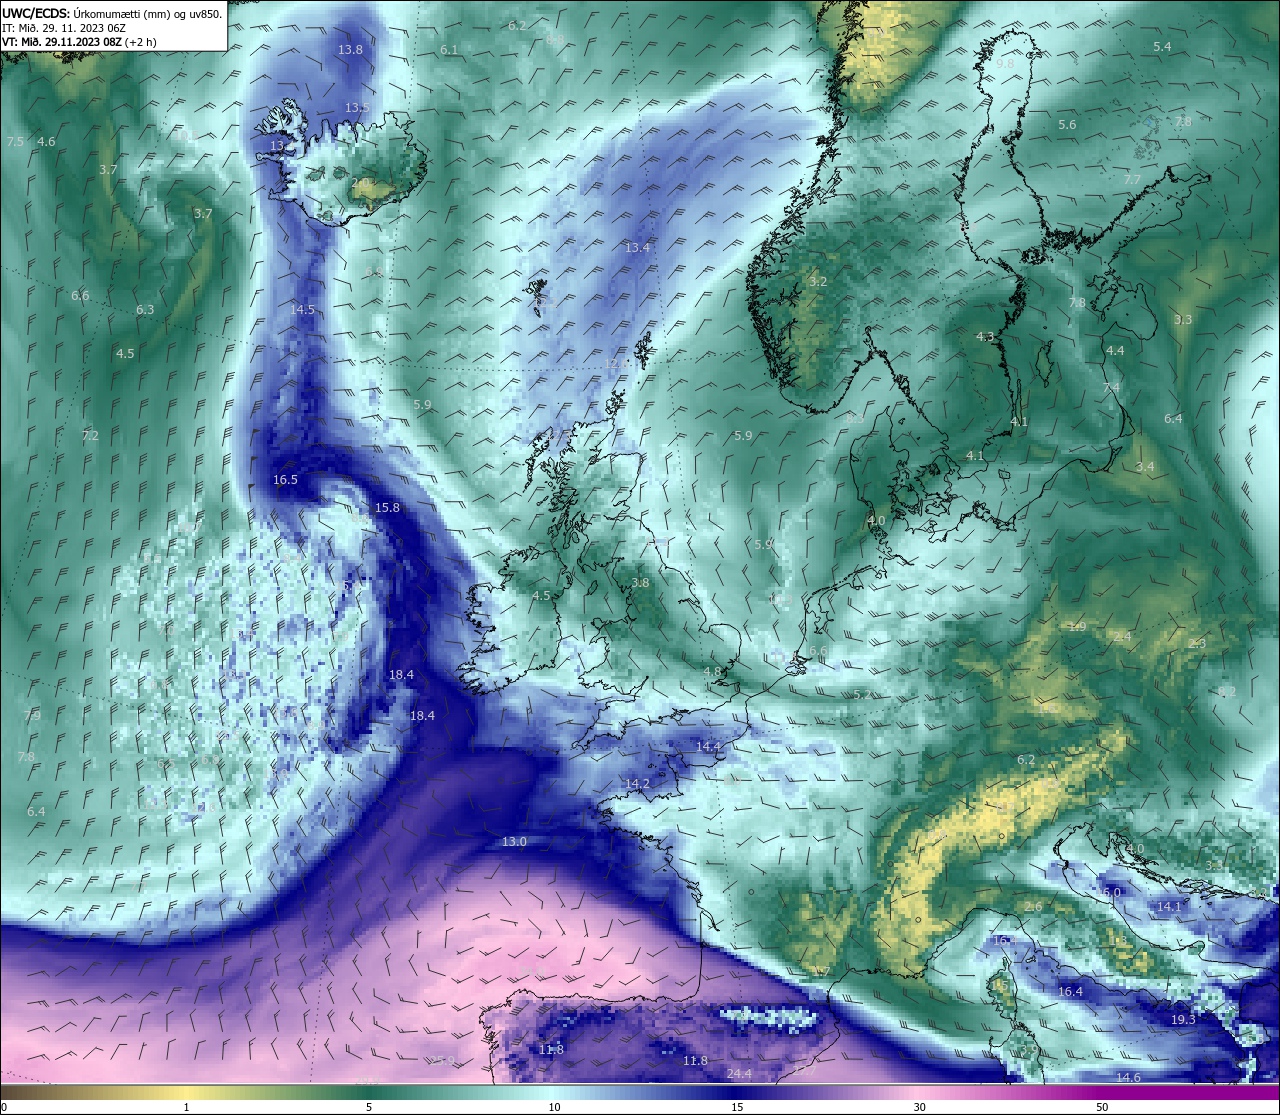This screenshot has width=1280, height=1115.
Task: Click the 5.4 value at top right
Action: click(1162, 47)
